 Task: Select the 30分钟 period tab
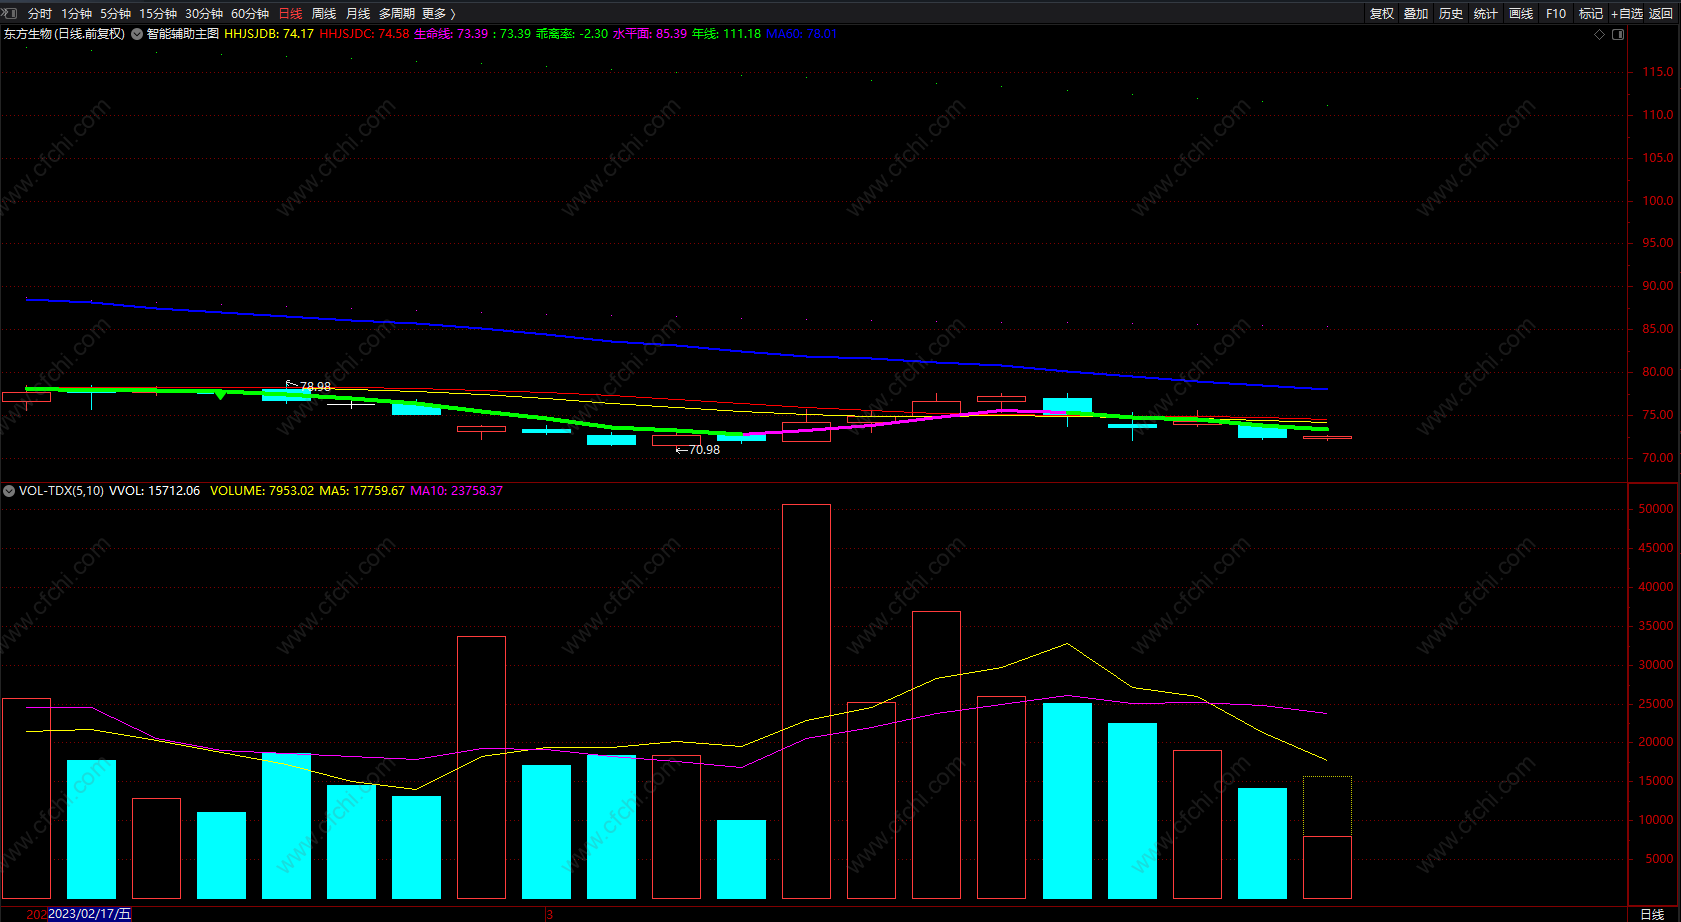click(x=204, y=14)
